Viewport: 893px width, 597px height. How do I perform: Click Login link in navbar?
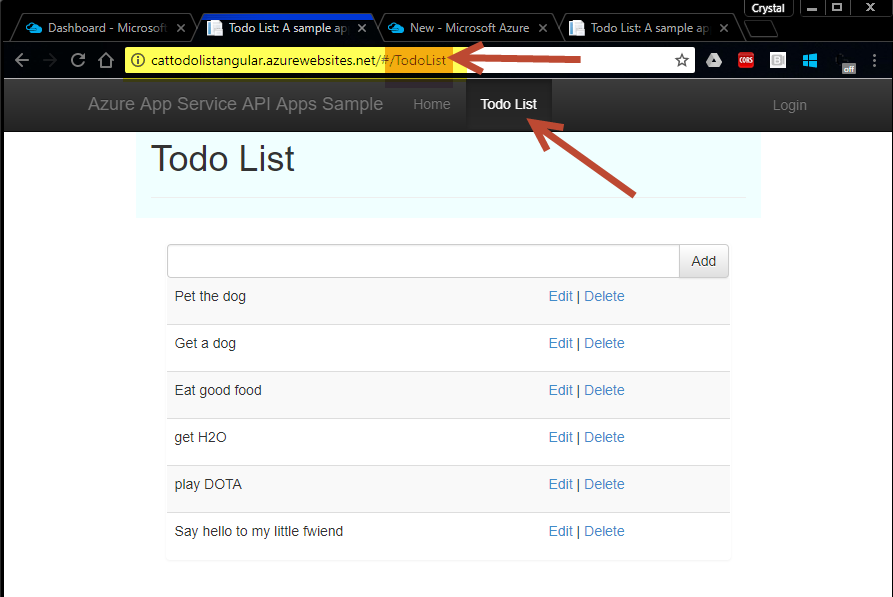(789, 105)
